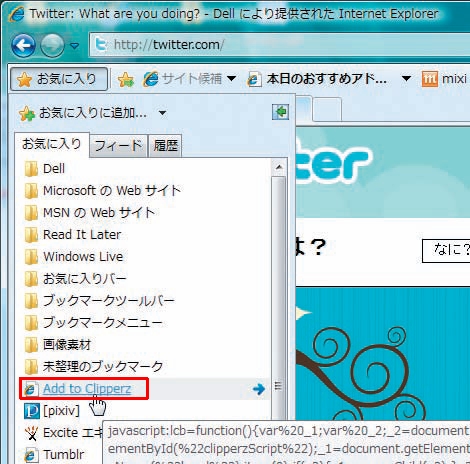Image resolution: width=470 pixels, height=464 pixels.
Task: Click the Dell folder icon
Action: (31, 169)
